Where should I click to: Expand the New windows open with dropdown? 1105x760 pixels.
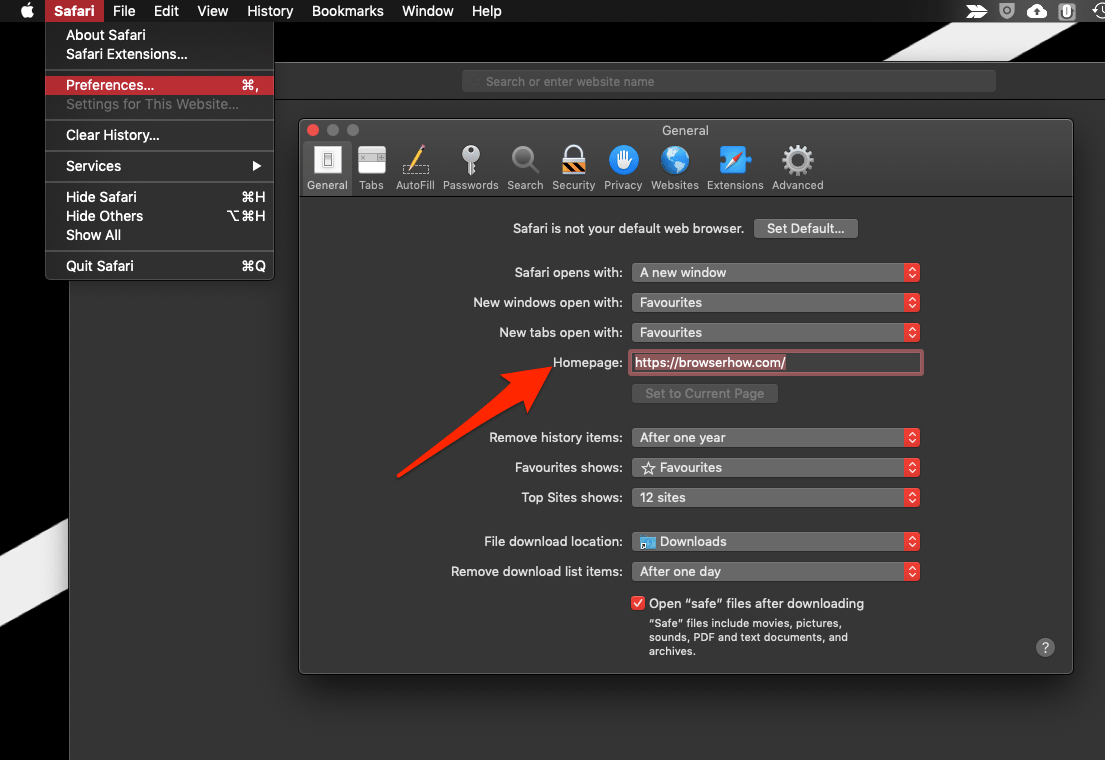[775, 302]
